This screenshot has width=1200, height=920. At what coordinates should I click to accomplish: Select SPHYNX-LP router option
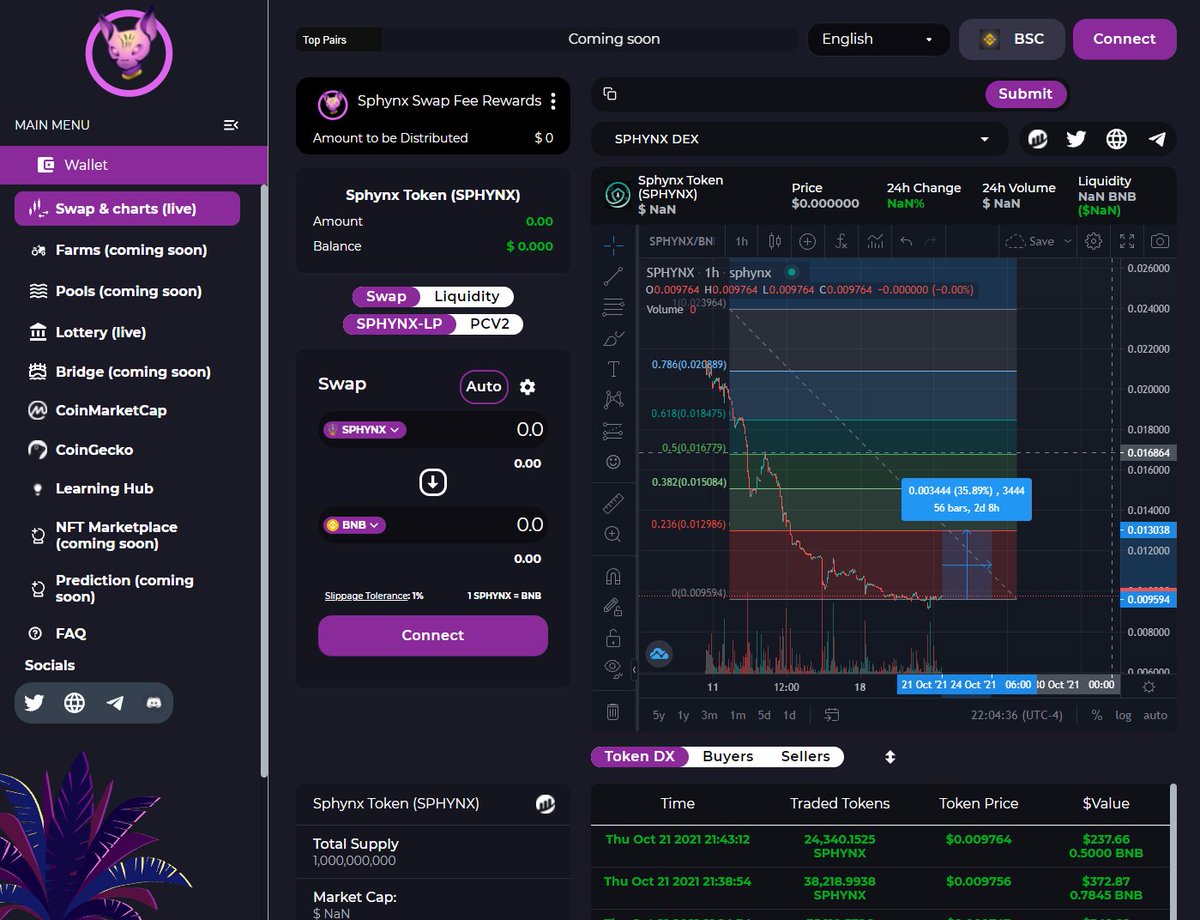(399, 324)
